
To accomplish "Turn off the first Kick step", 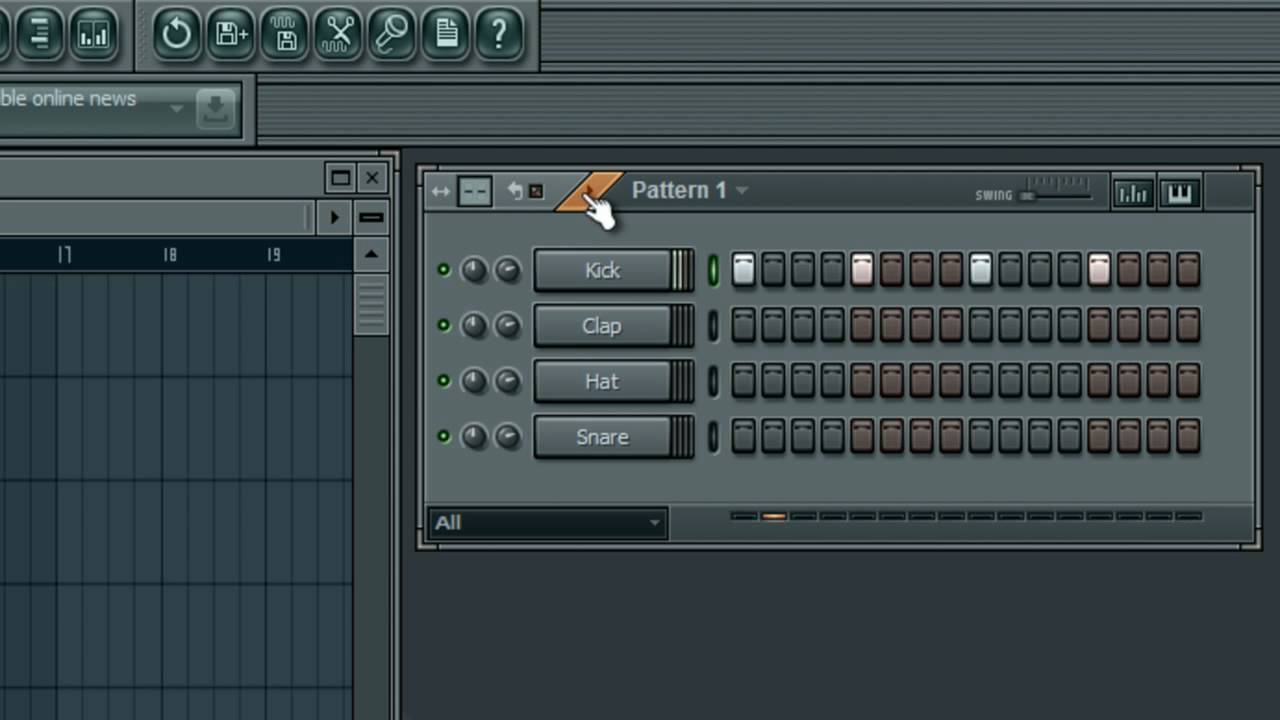I will pos(743,270).
